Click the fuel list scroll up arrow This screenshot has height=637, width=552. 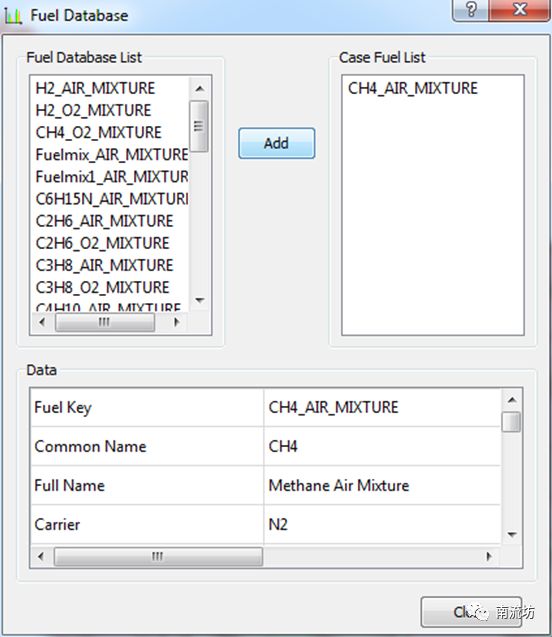pyautogui.click(x=199, y=88)
